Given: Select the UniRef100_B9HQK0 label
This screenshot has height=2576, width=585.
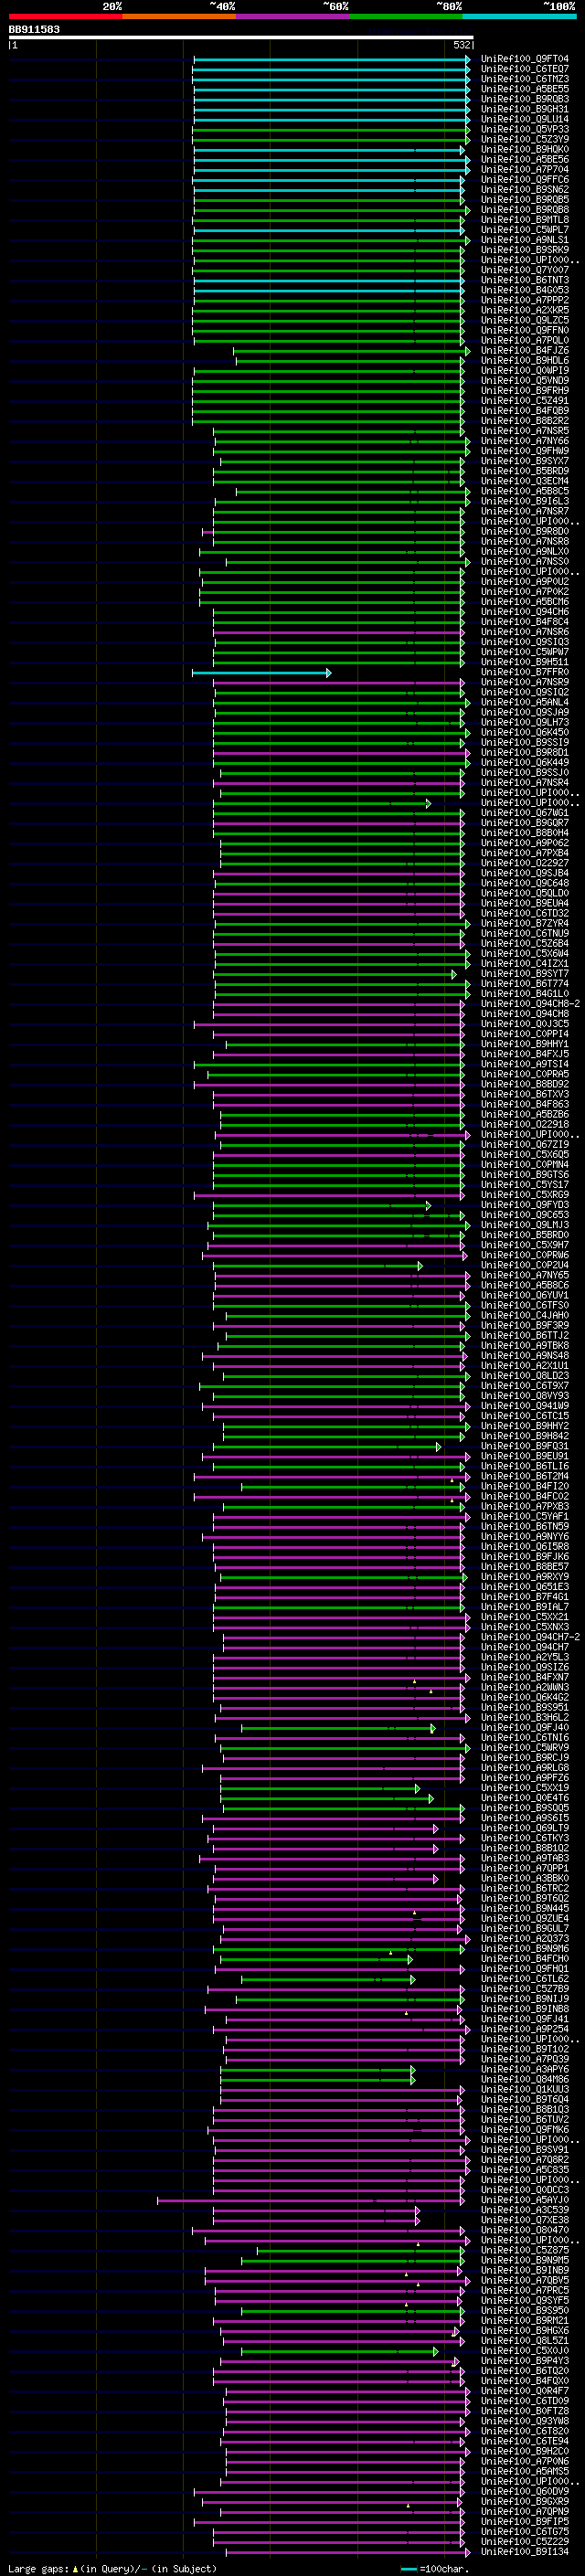Looking at the screenshot, I should tap(524, 150).
